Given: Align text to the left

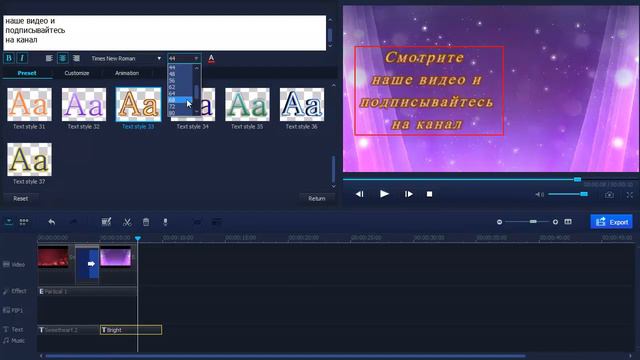Looking at the screenshot, I should point(49,58).
